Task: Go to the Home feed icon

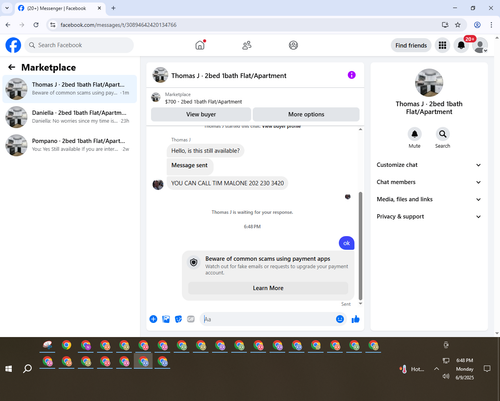Action: point(200,45)
